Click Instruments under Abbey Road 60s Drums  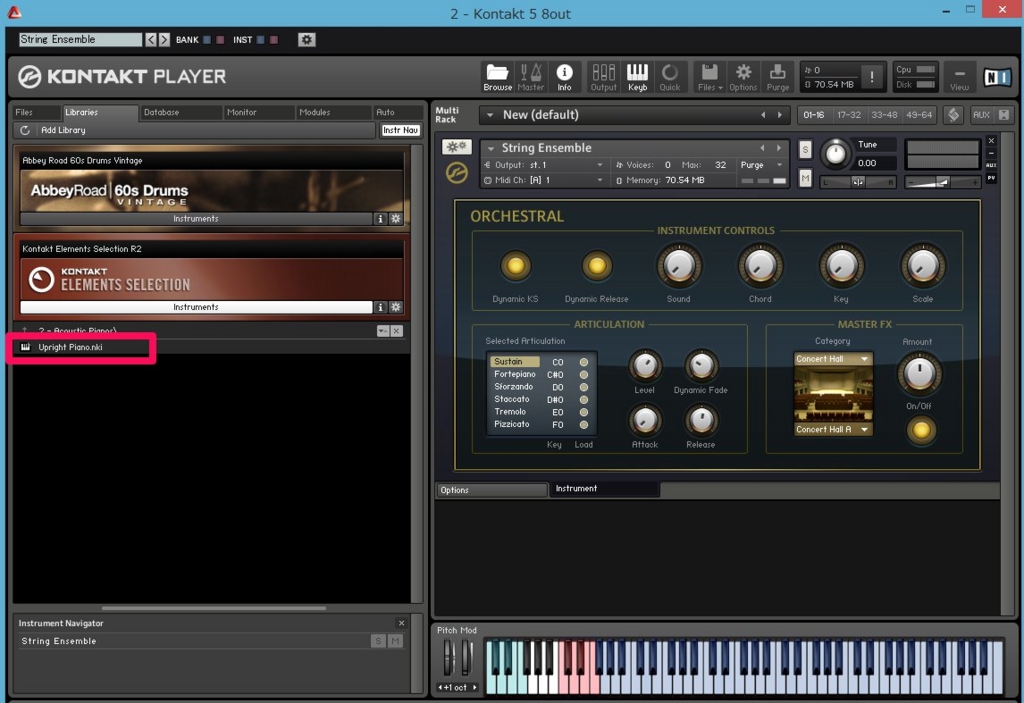point(196,219)
